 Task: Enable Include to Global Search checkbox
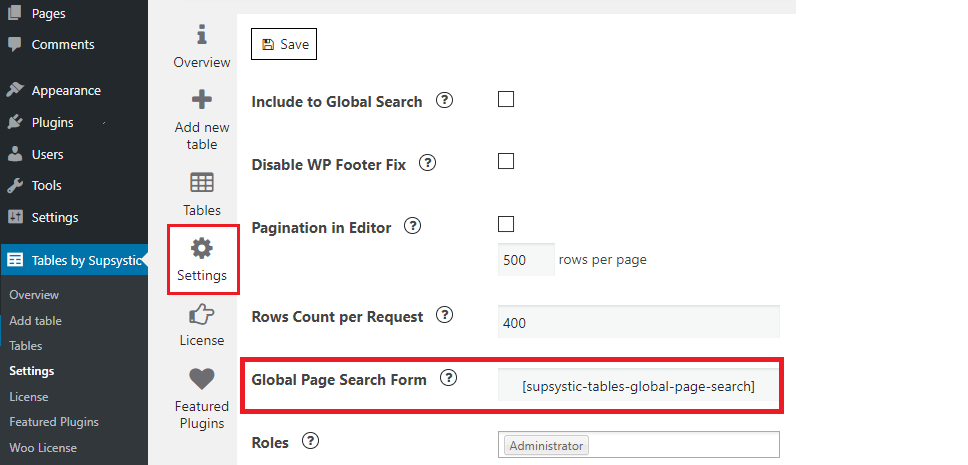pyautogui.click(x=506, y=99)
